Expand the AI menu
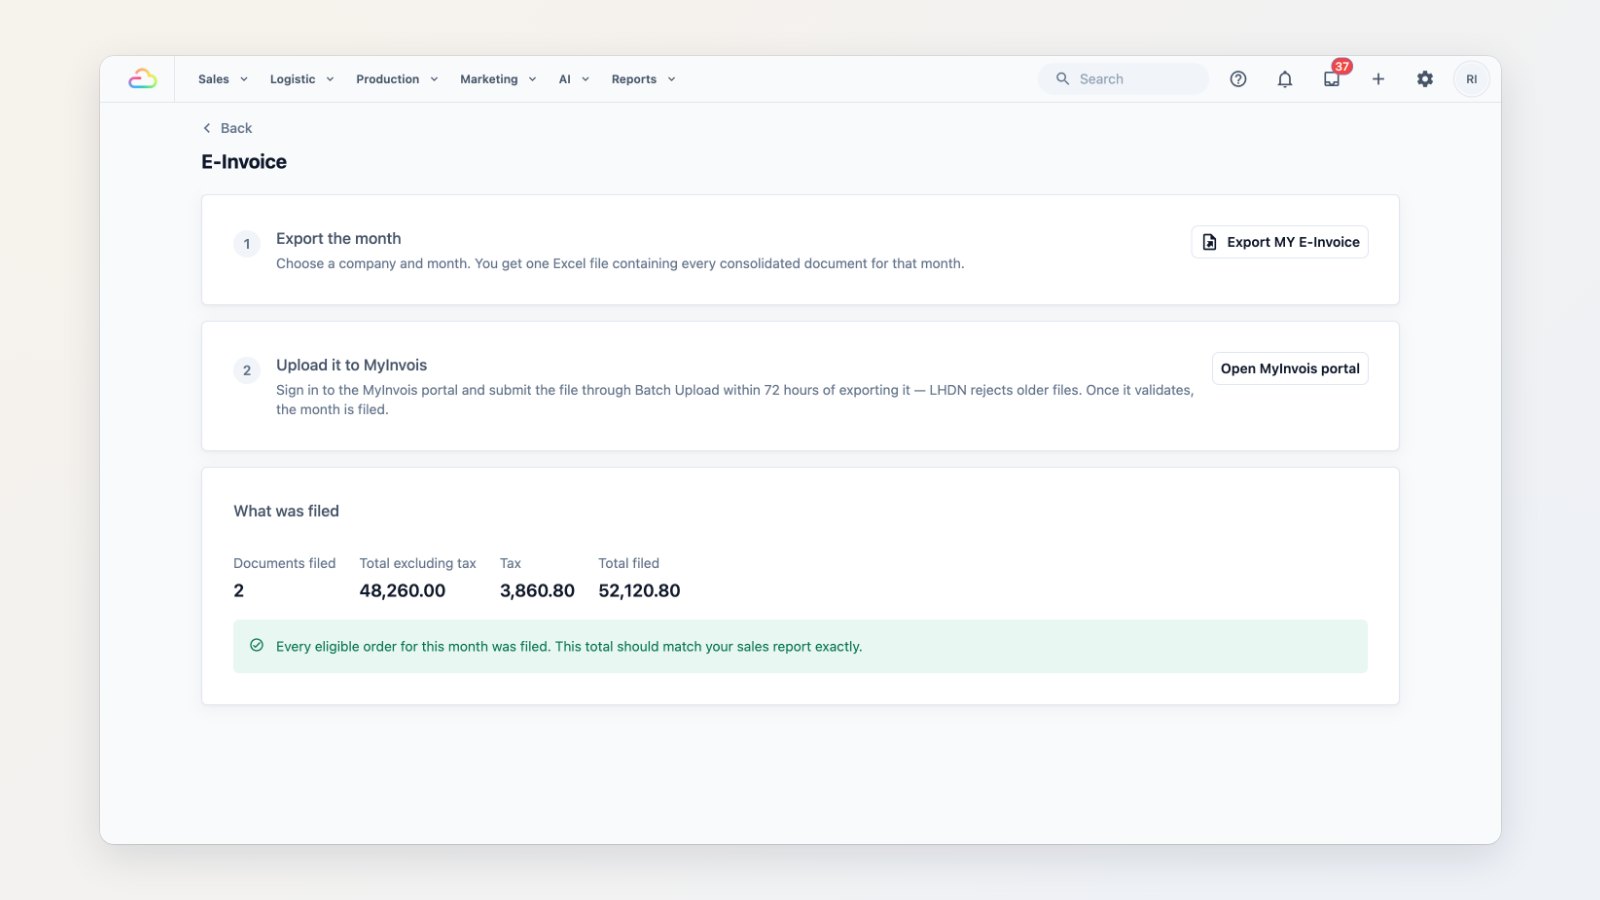The image size is (1600, 900). [574, 79]
